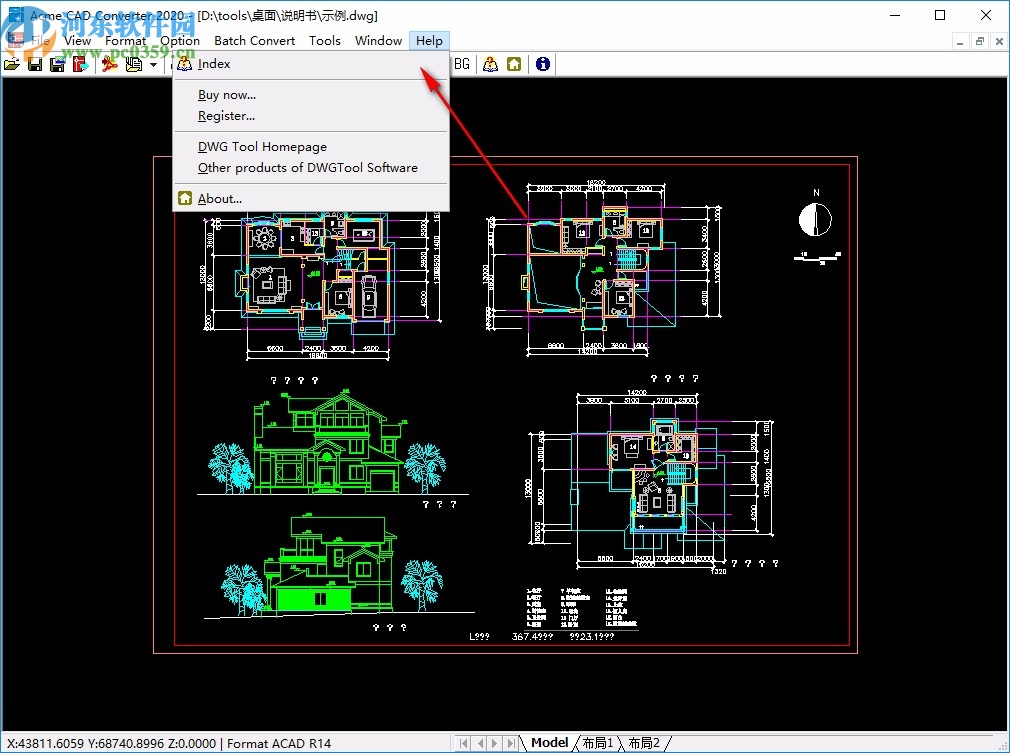This screenshot has height=753, width=1010.
Task: Click the north compass symbol in drawing
Action: click(815, 219)
